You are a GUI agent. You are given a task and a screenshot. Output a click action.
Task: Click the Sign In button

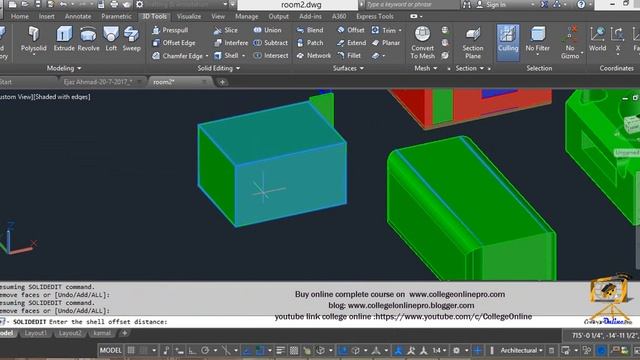492,4
